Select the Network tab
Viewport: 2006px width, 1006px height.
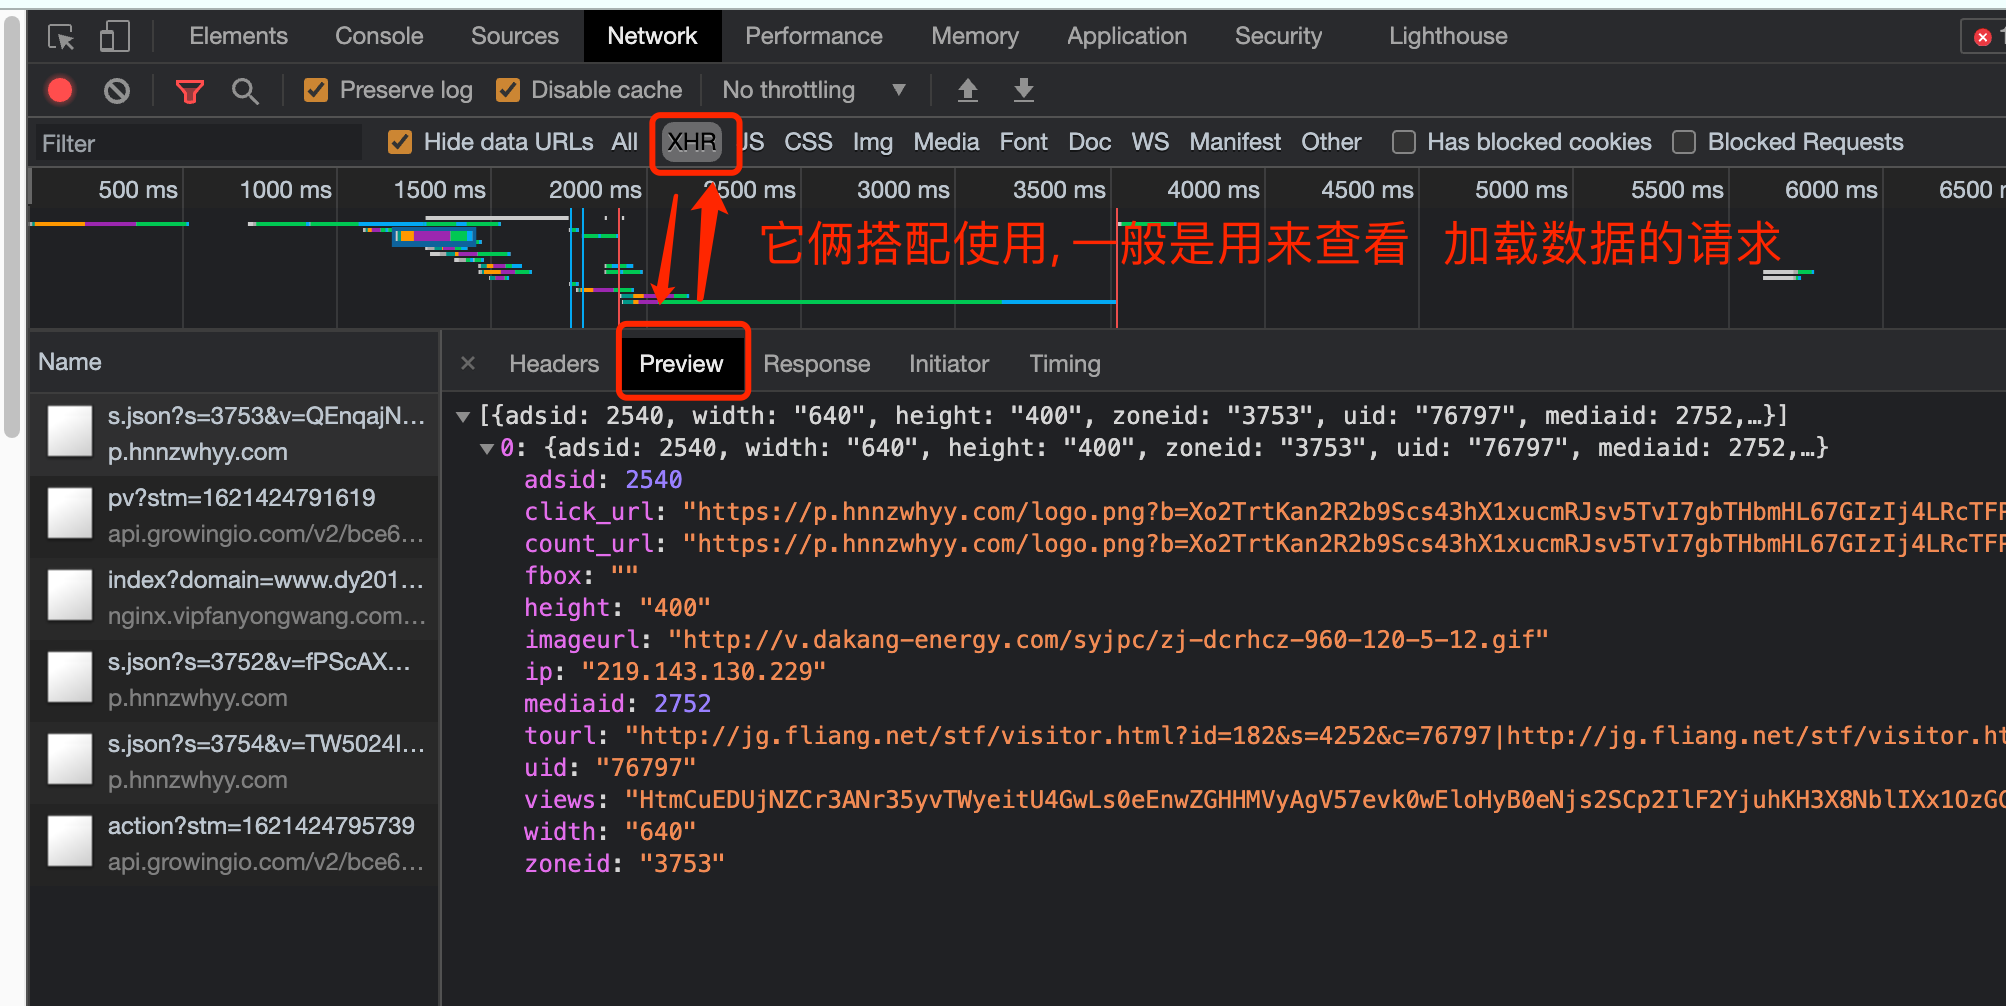click(652, 36)
